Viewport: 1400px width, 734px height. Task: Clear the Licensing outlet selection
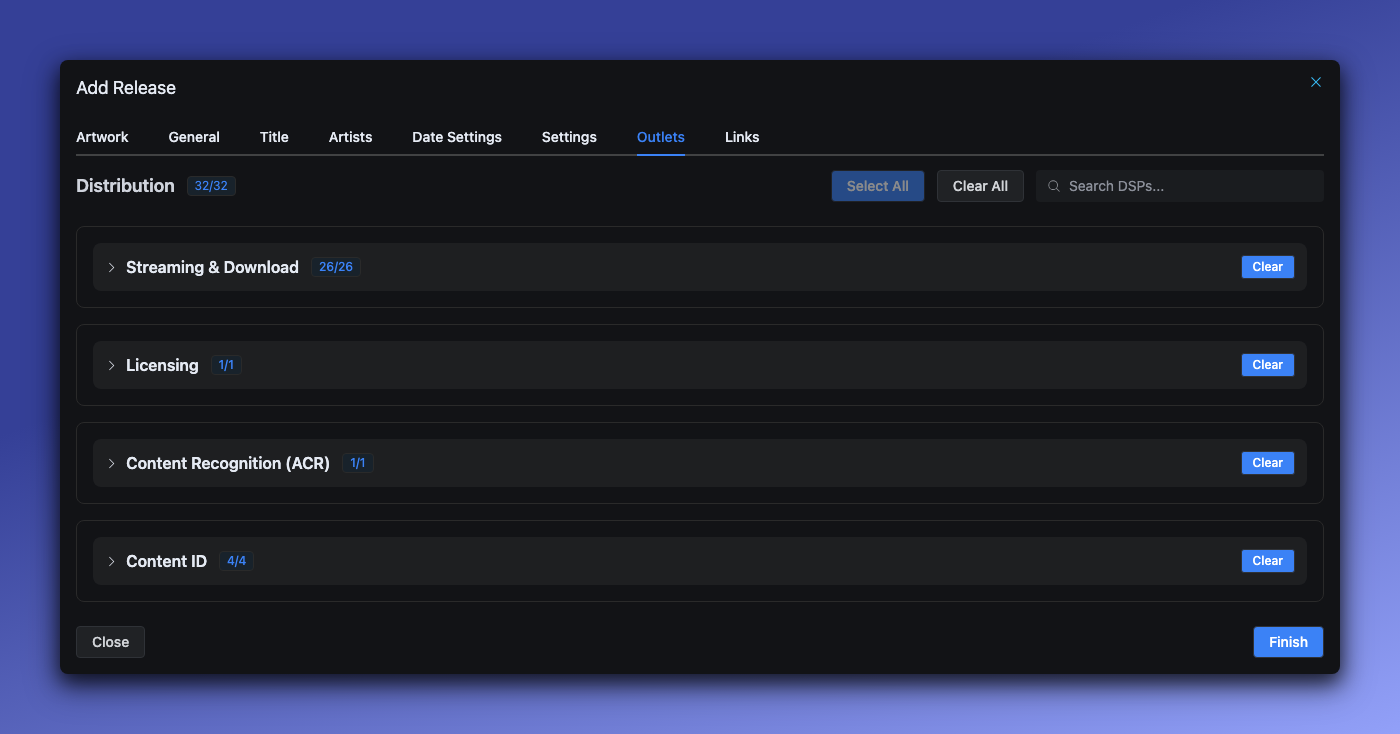tap(1267, 365)
